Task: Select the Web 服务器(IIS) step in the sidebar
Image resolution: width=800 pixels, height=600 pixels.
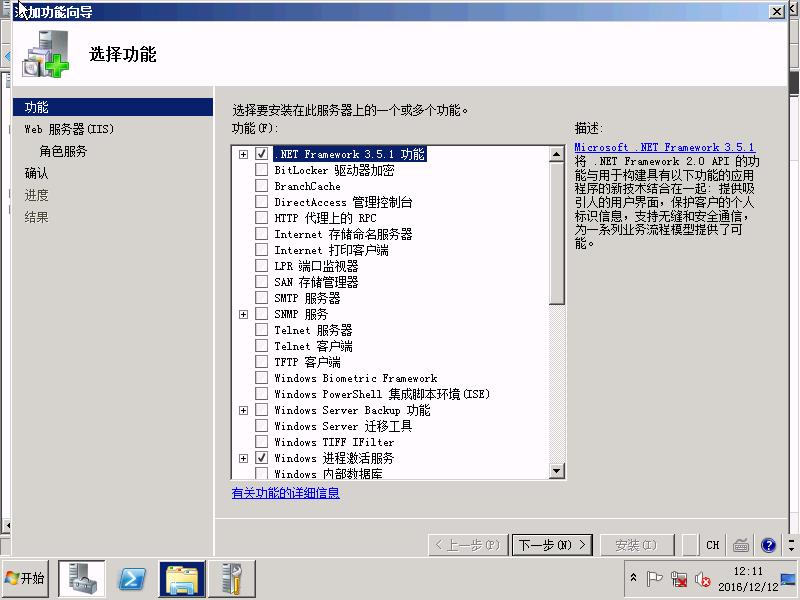Action: pyautogui.click(x=70, y=129)
